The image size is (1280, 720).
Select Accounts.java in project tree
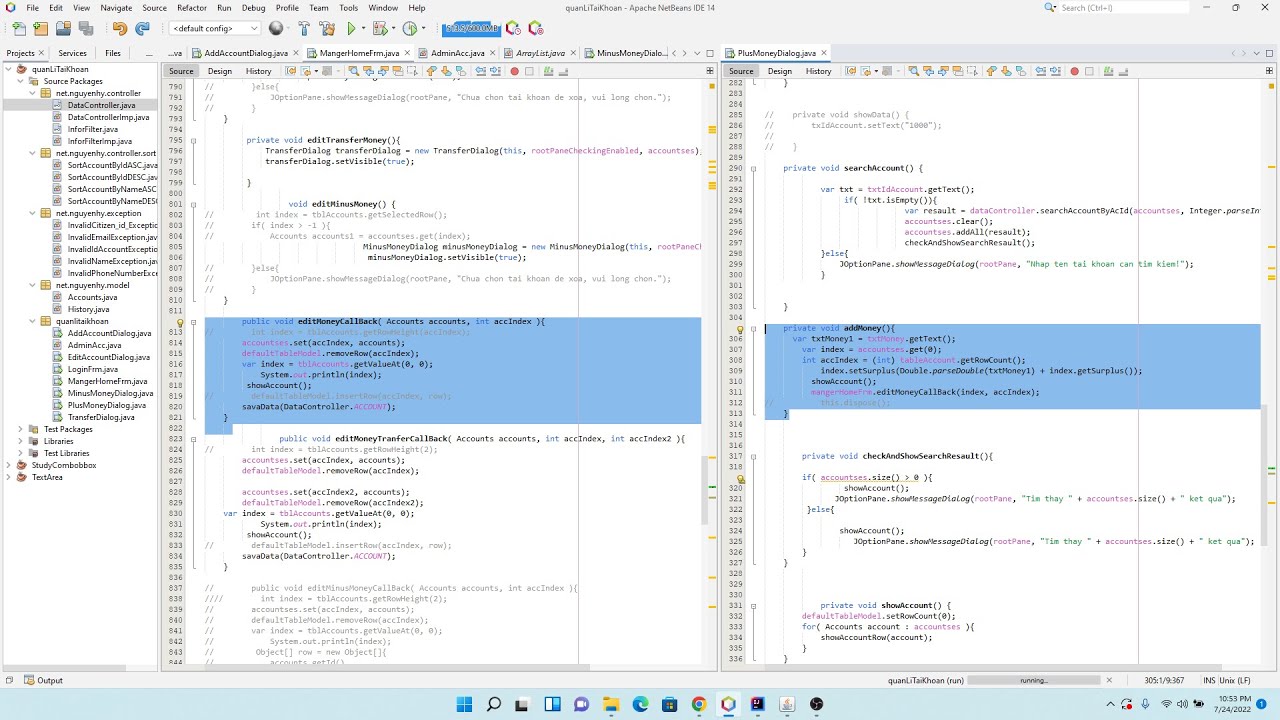click(x=92, y=297)
